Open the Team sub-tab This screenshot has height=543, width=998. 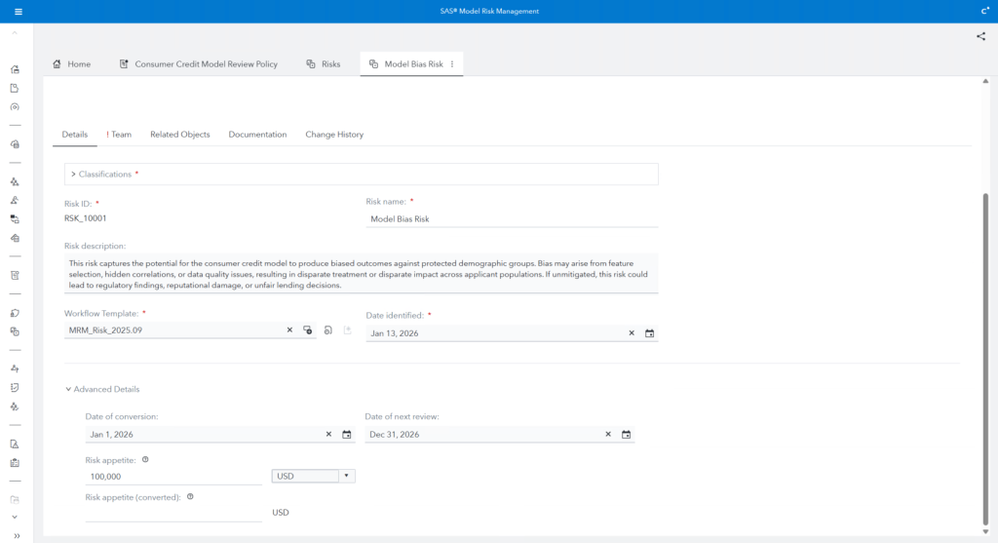119,134
